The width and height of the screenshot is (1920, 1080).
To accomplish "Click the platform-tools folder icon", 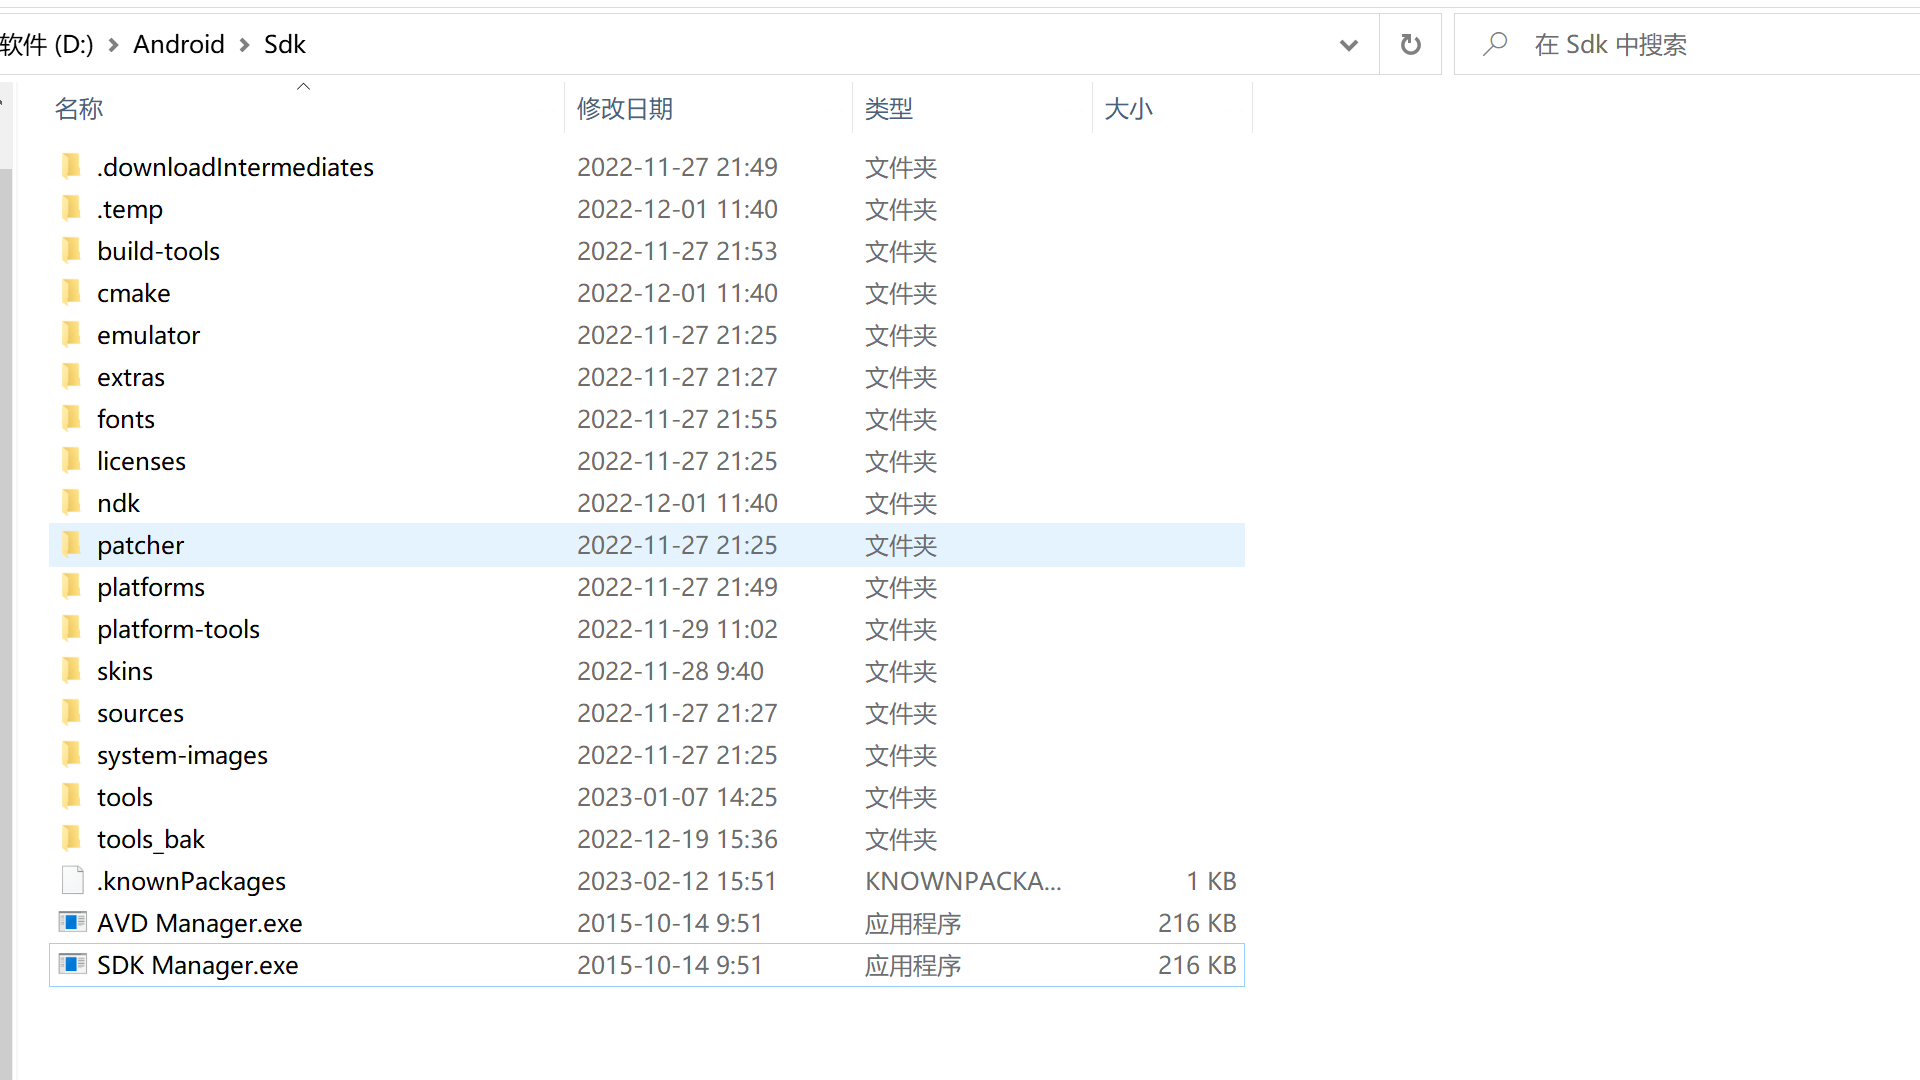I will pos(72,628).
